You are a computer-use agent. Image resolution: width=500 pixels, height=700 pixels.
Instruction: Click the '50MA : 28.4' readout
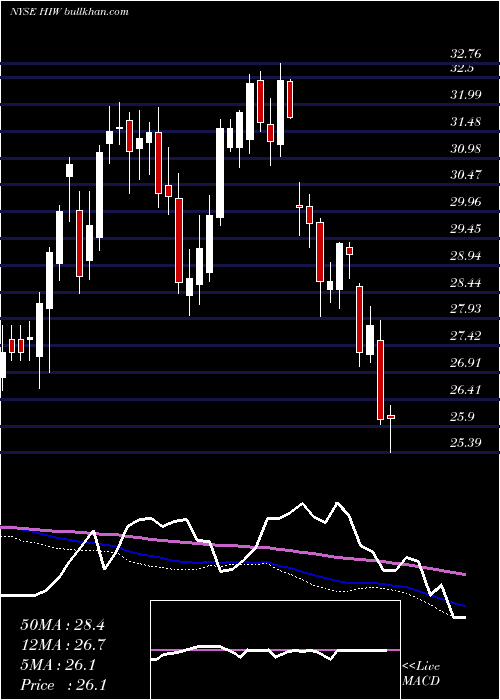click(62, 625)
